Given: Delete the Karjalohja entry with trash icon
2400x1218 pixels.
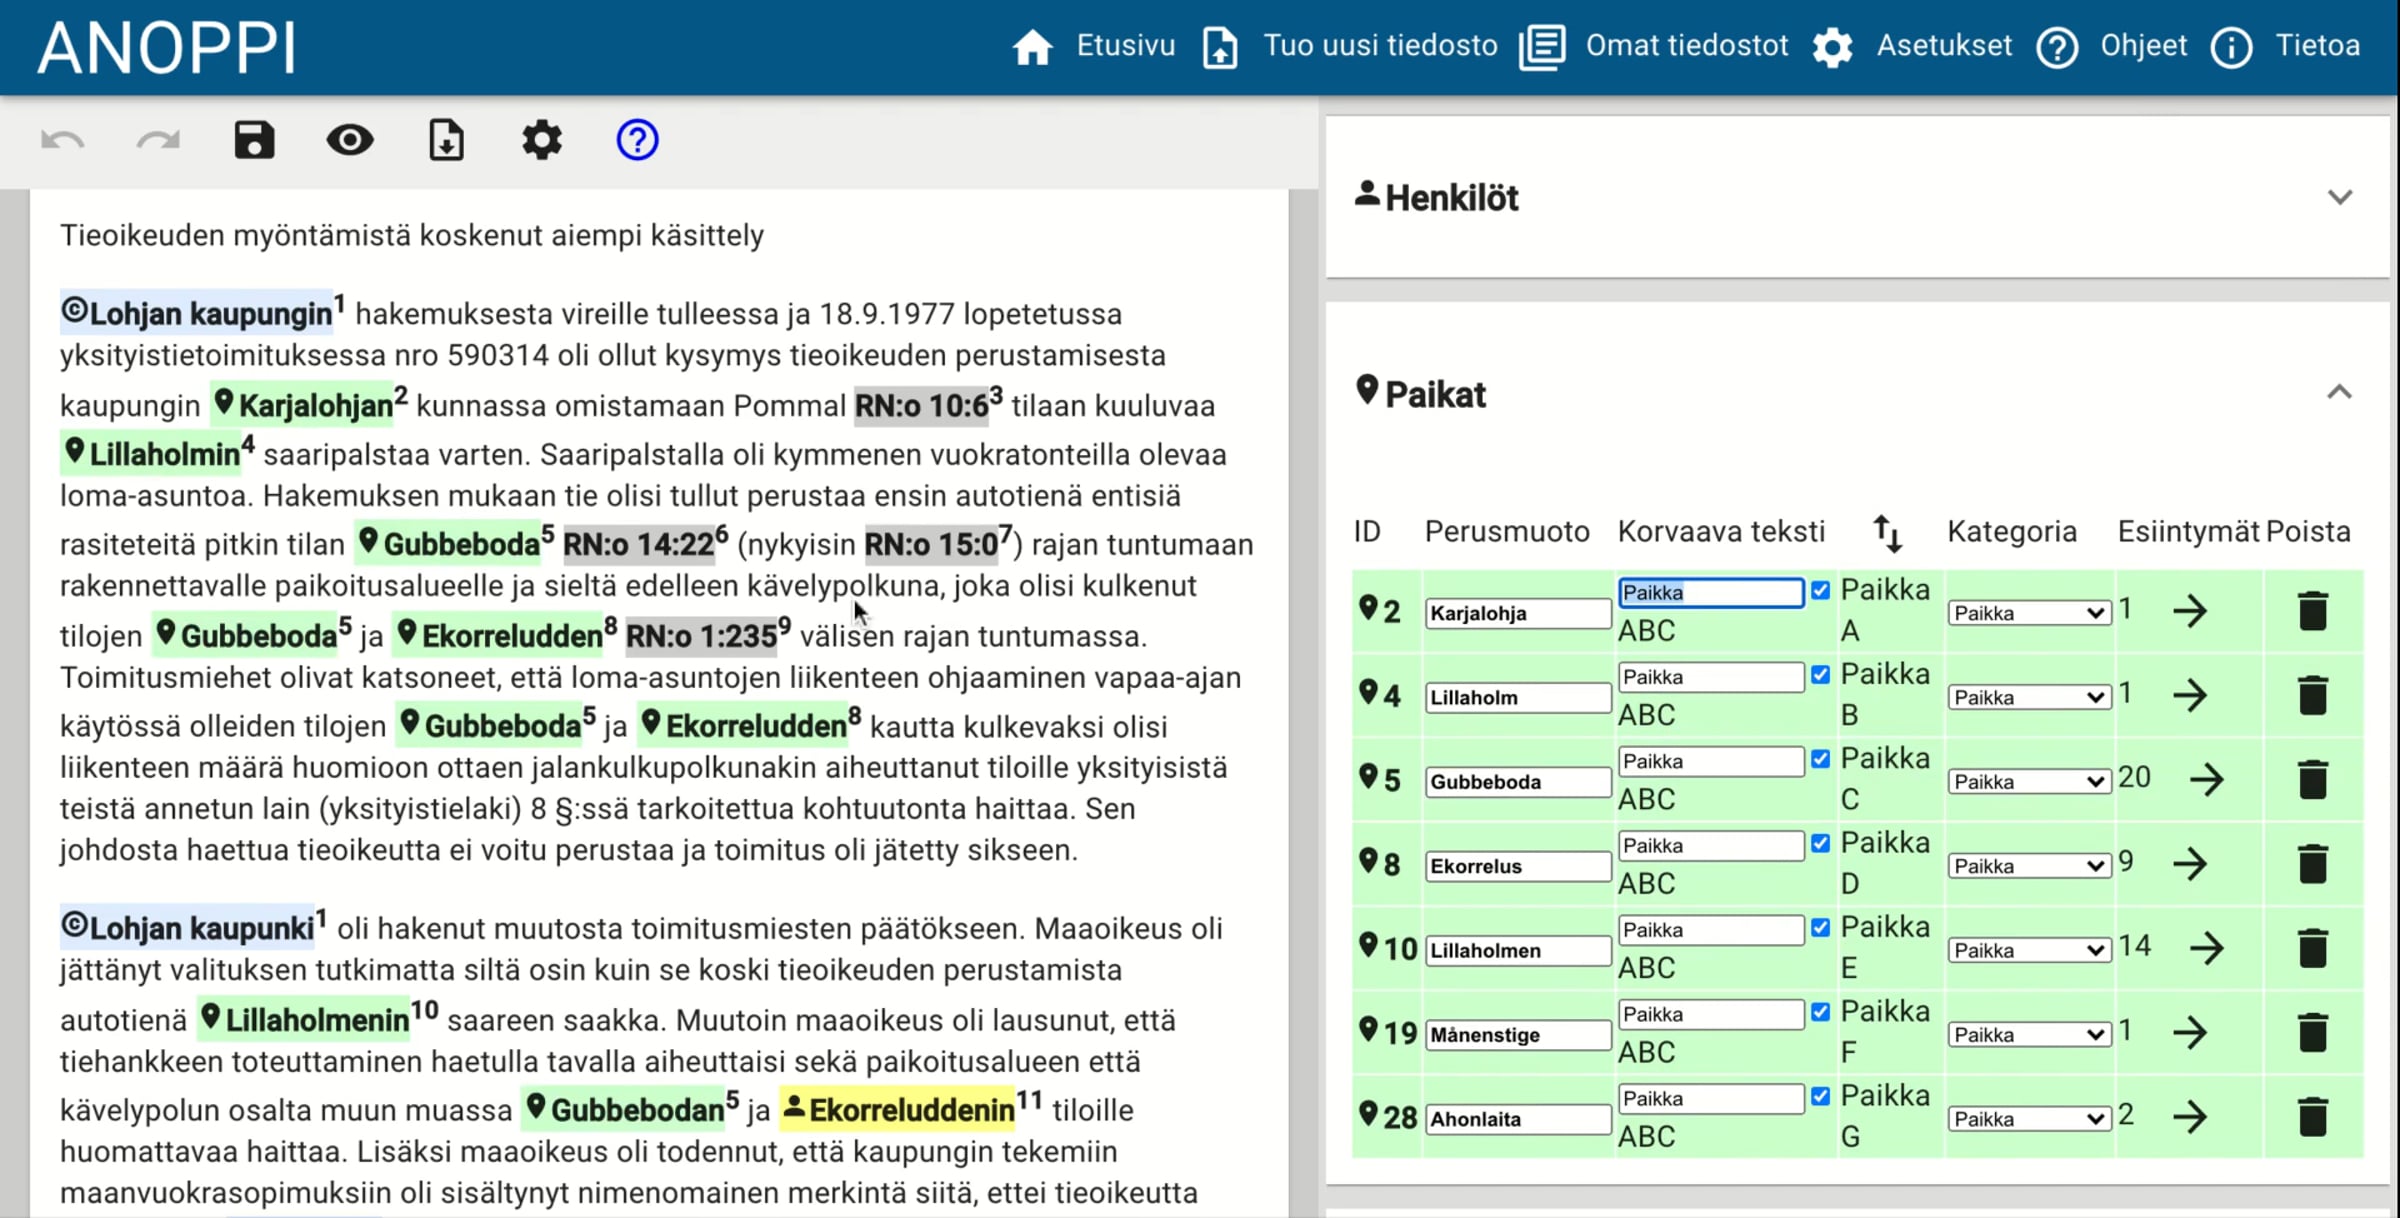Looking at the screenshot, I should click(2313, 611).
